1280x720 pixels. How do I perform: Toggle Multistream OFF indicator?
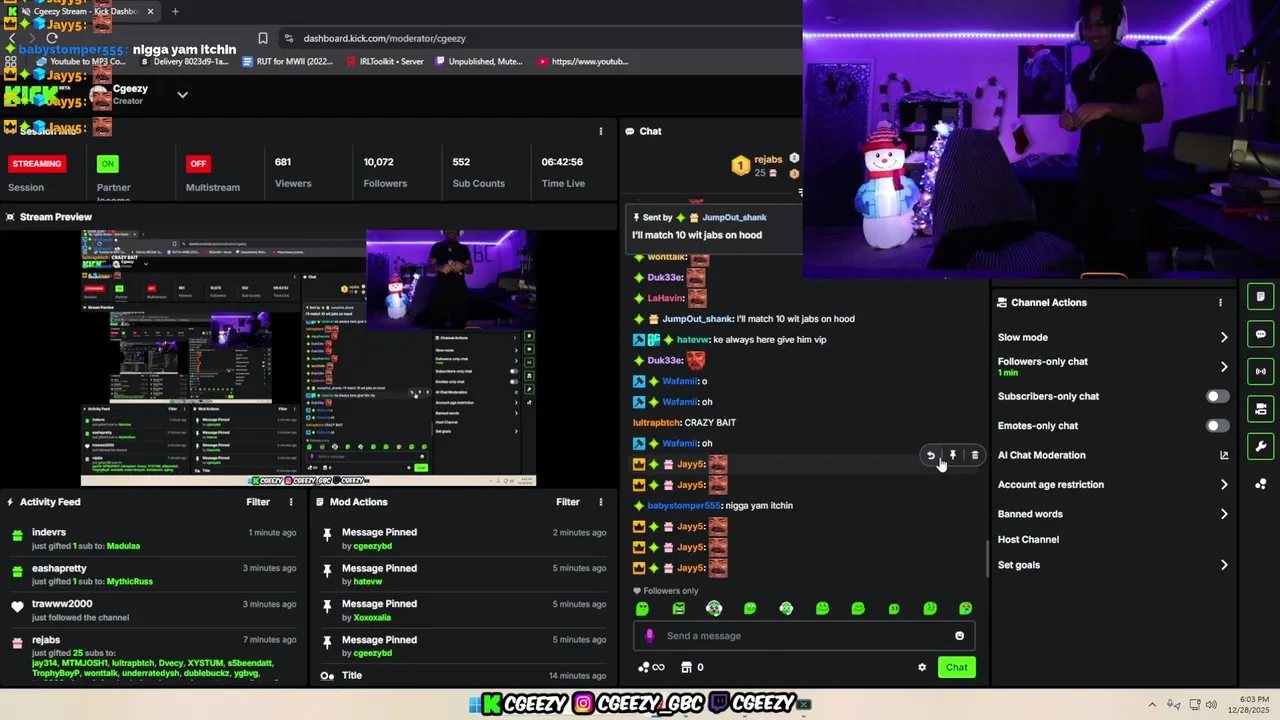(x=198, y=164)
